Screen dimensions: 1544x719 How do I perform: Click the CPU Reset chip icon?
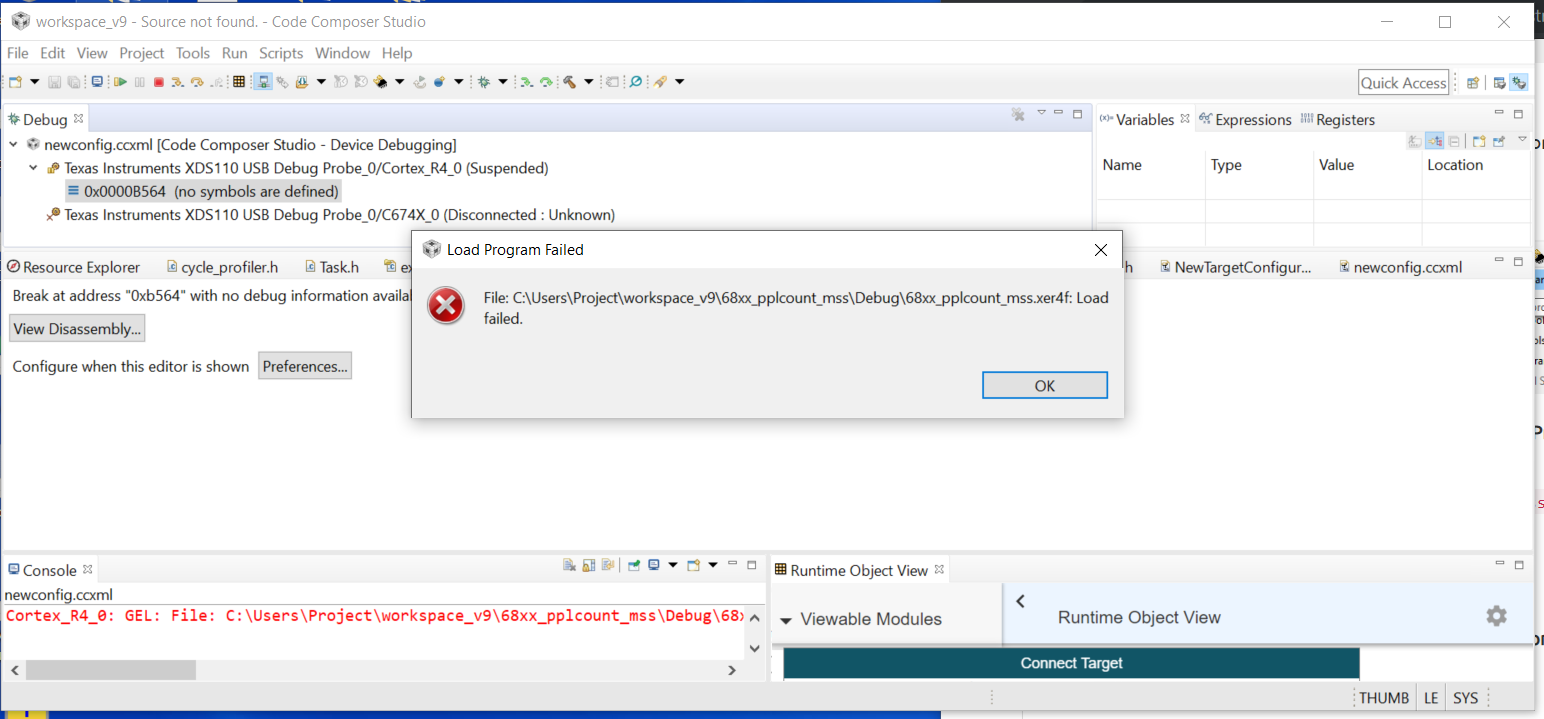[x=381, y=82]
